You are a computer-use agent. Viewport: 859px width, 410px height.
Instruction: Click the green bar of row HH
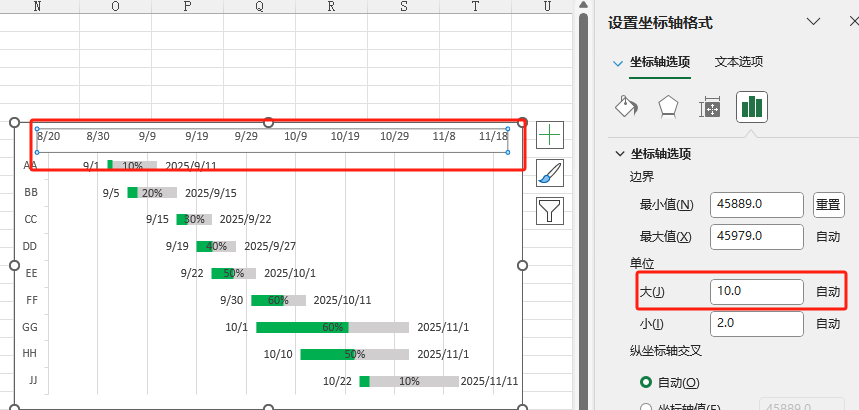point(328,354)
